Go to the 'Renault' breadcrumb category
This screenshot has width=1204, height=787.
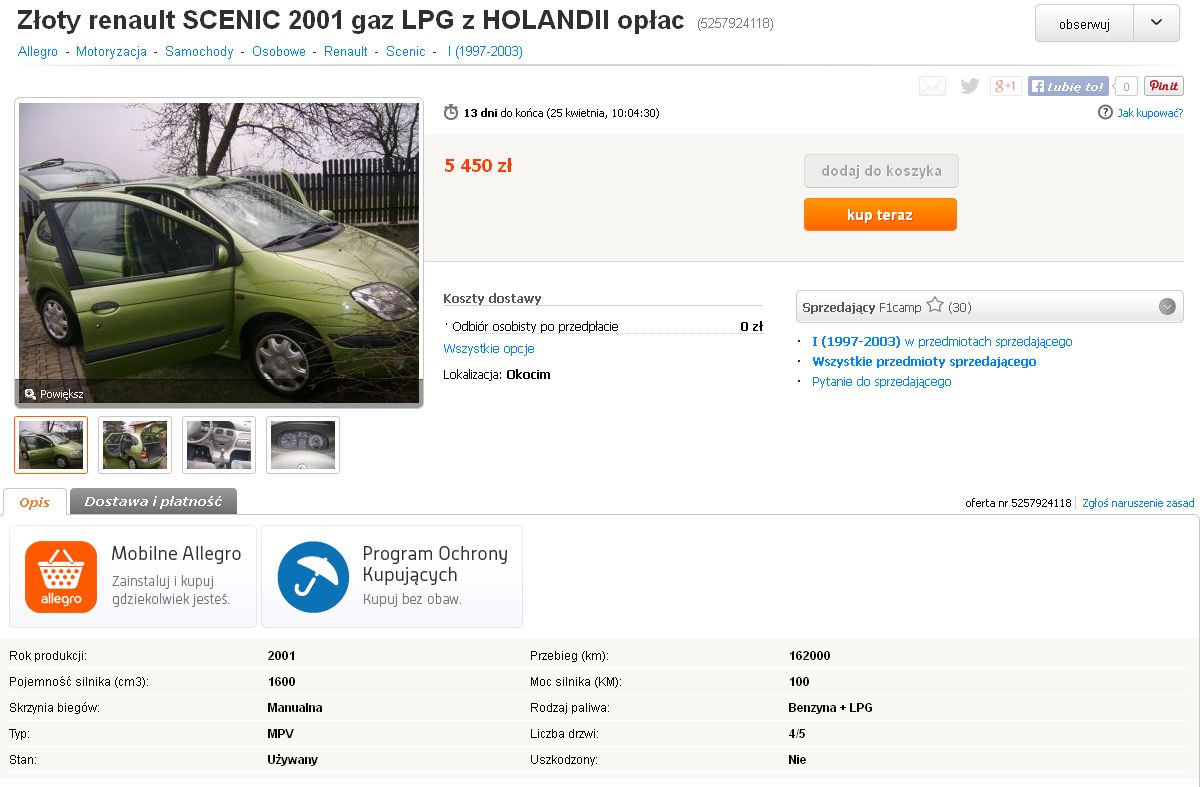point(346,51)
